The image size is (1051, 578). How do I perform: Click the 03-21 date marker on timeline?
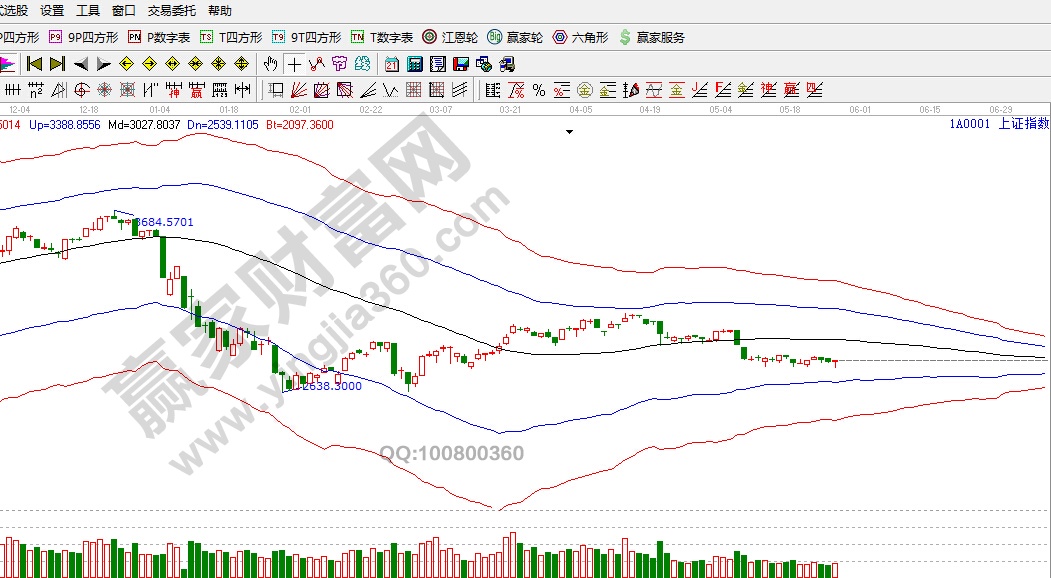click(x=510, y=108)
